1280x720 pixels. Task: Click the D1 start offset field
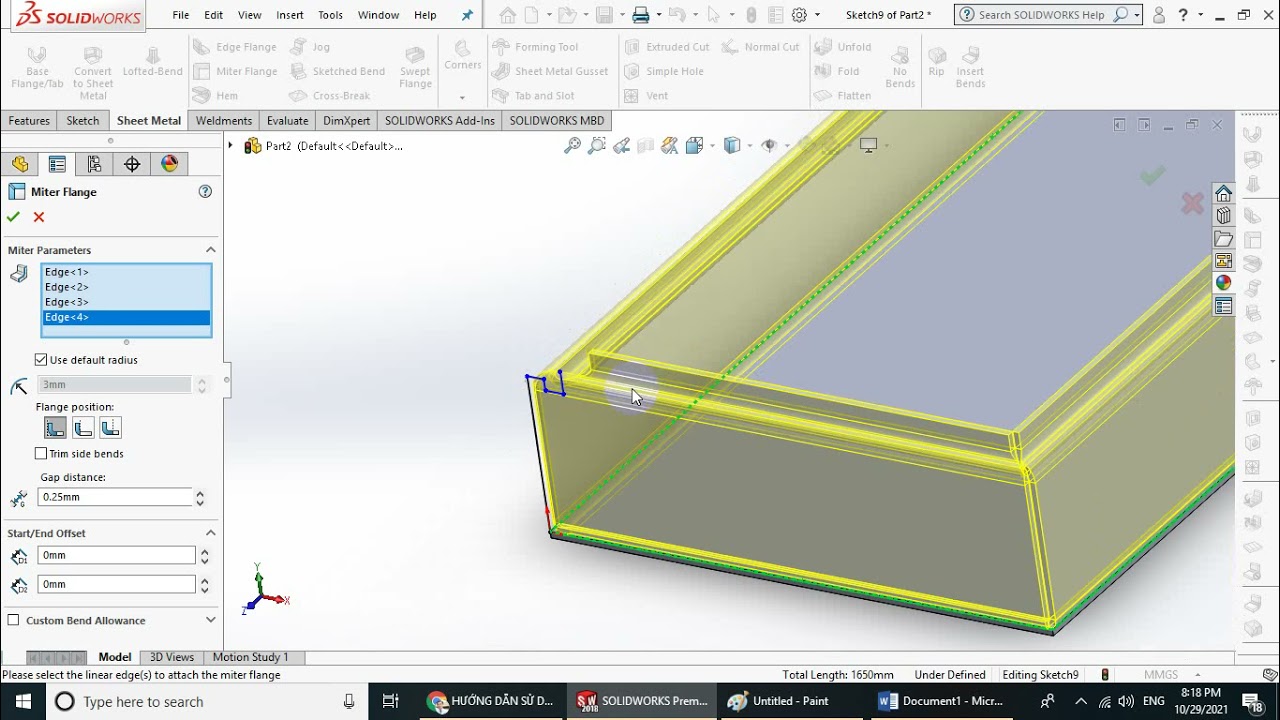(116, 555)
